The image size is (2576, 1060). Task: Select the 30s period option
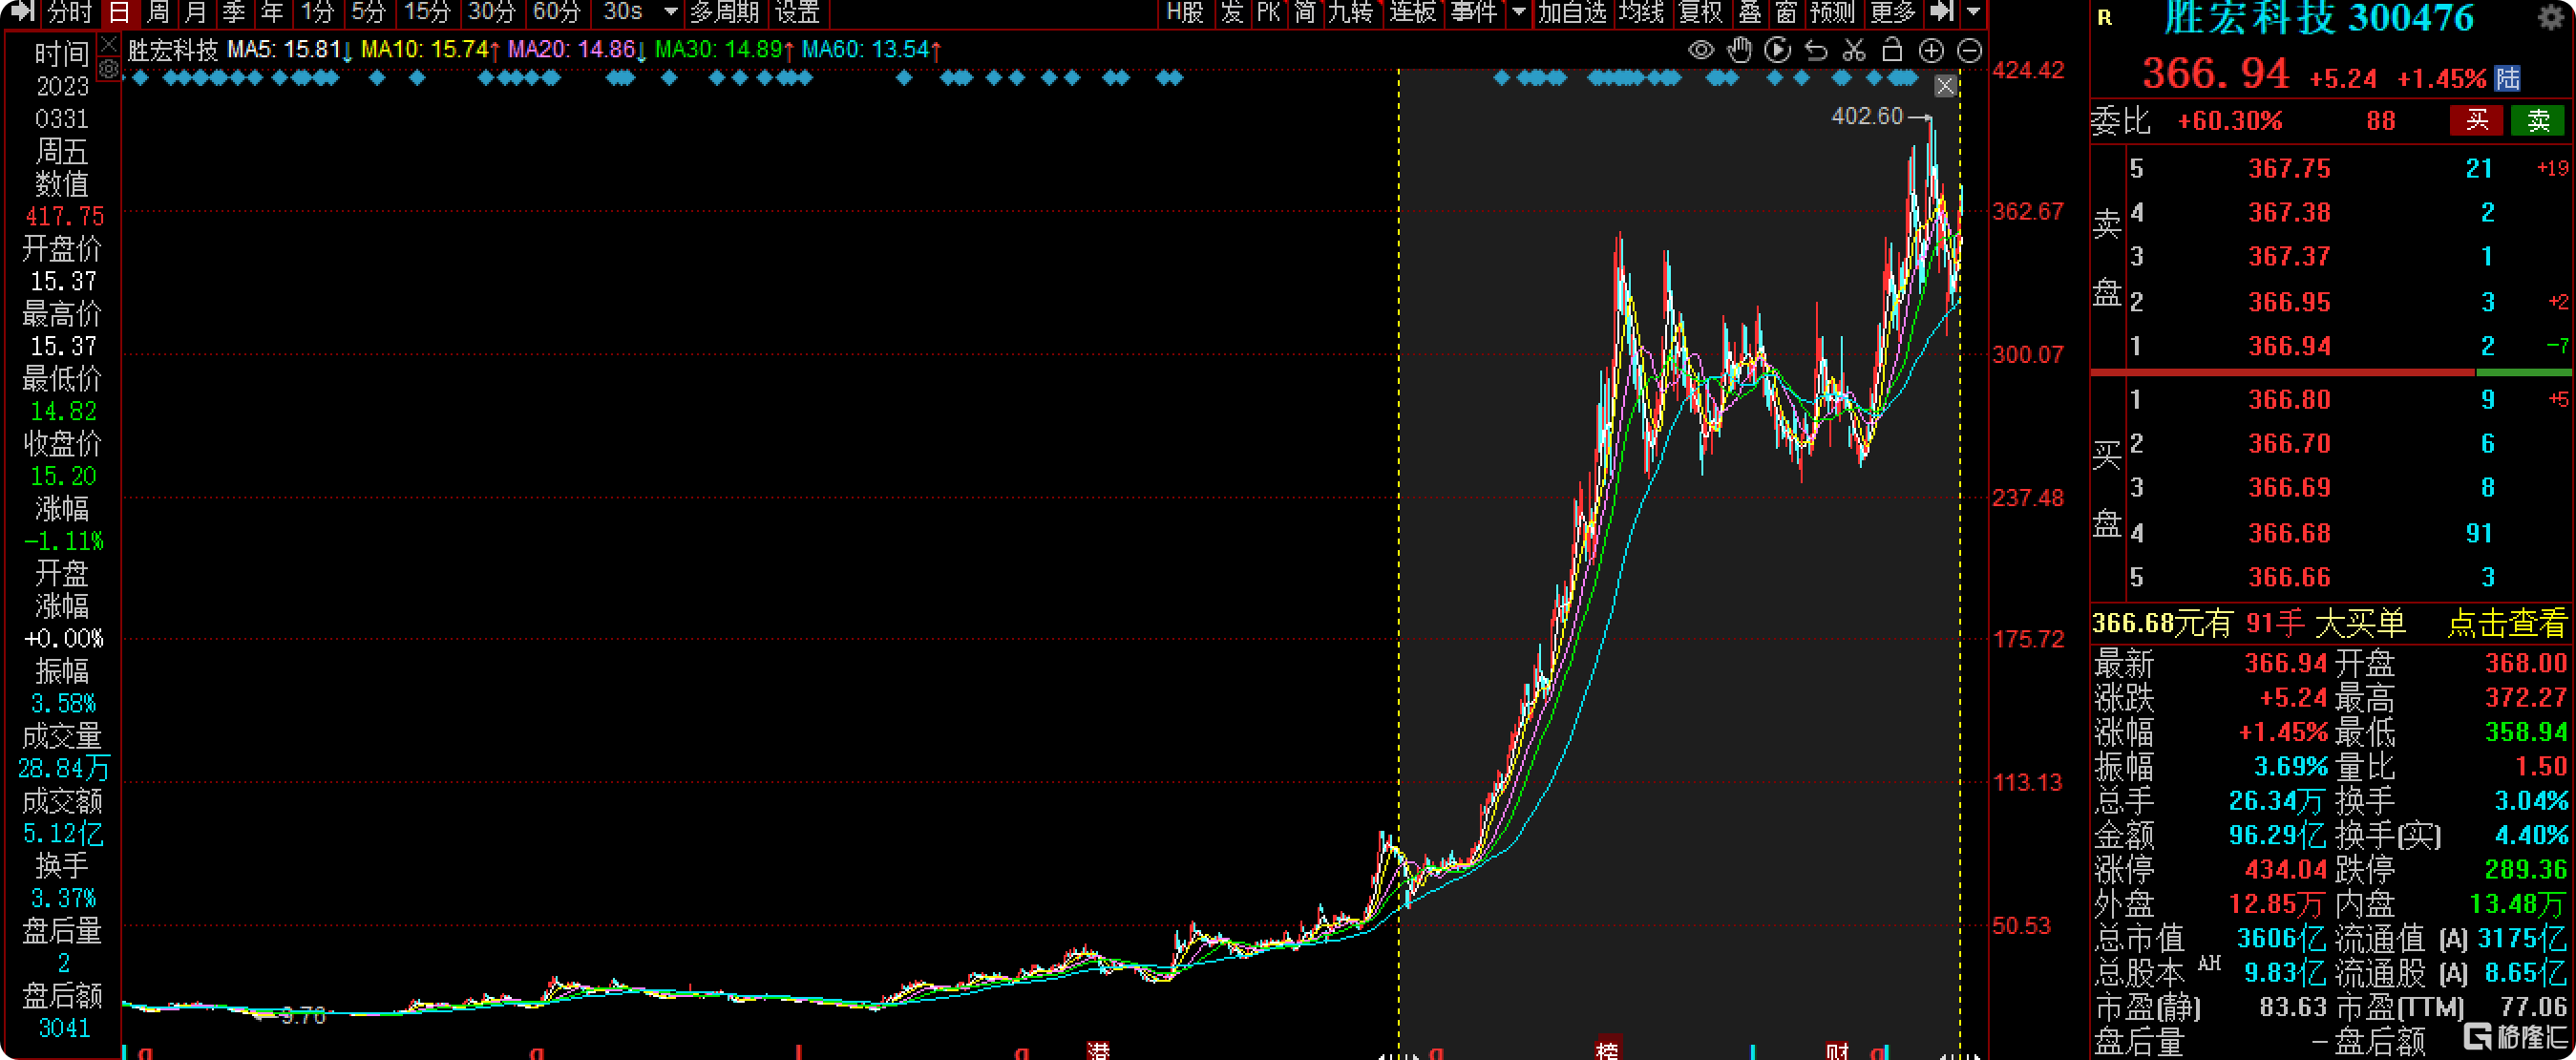coord(622,12)
